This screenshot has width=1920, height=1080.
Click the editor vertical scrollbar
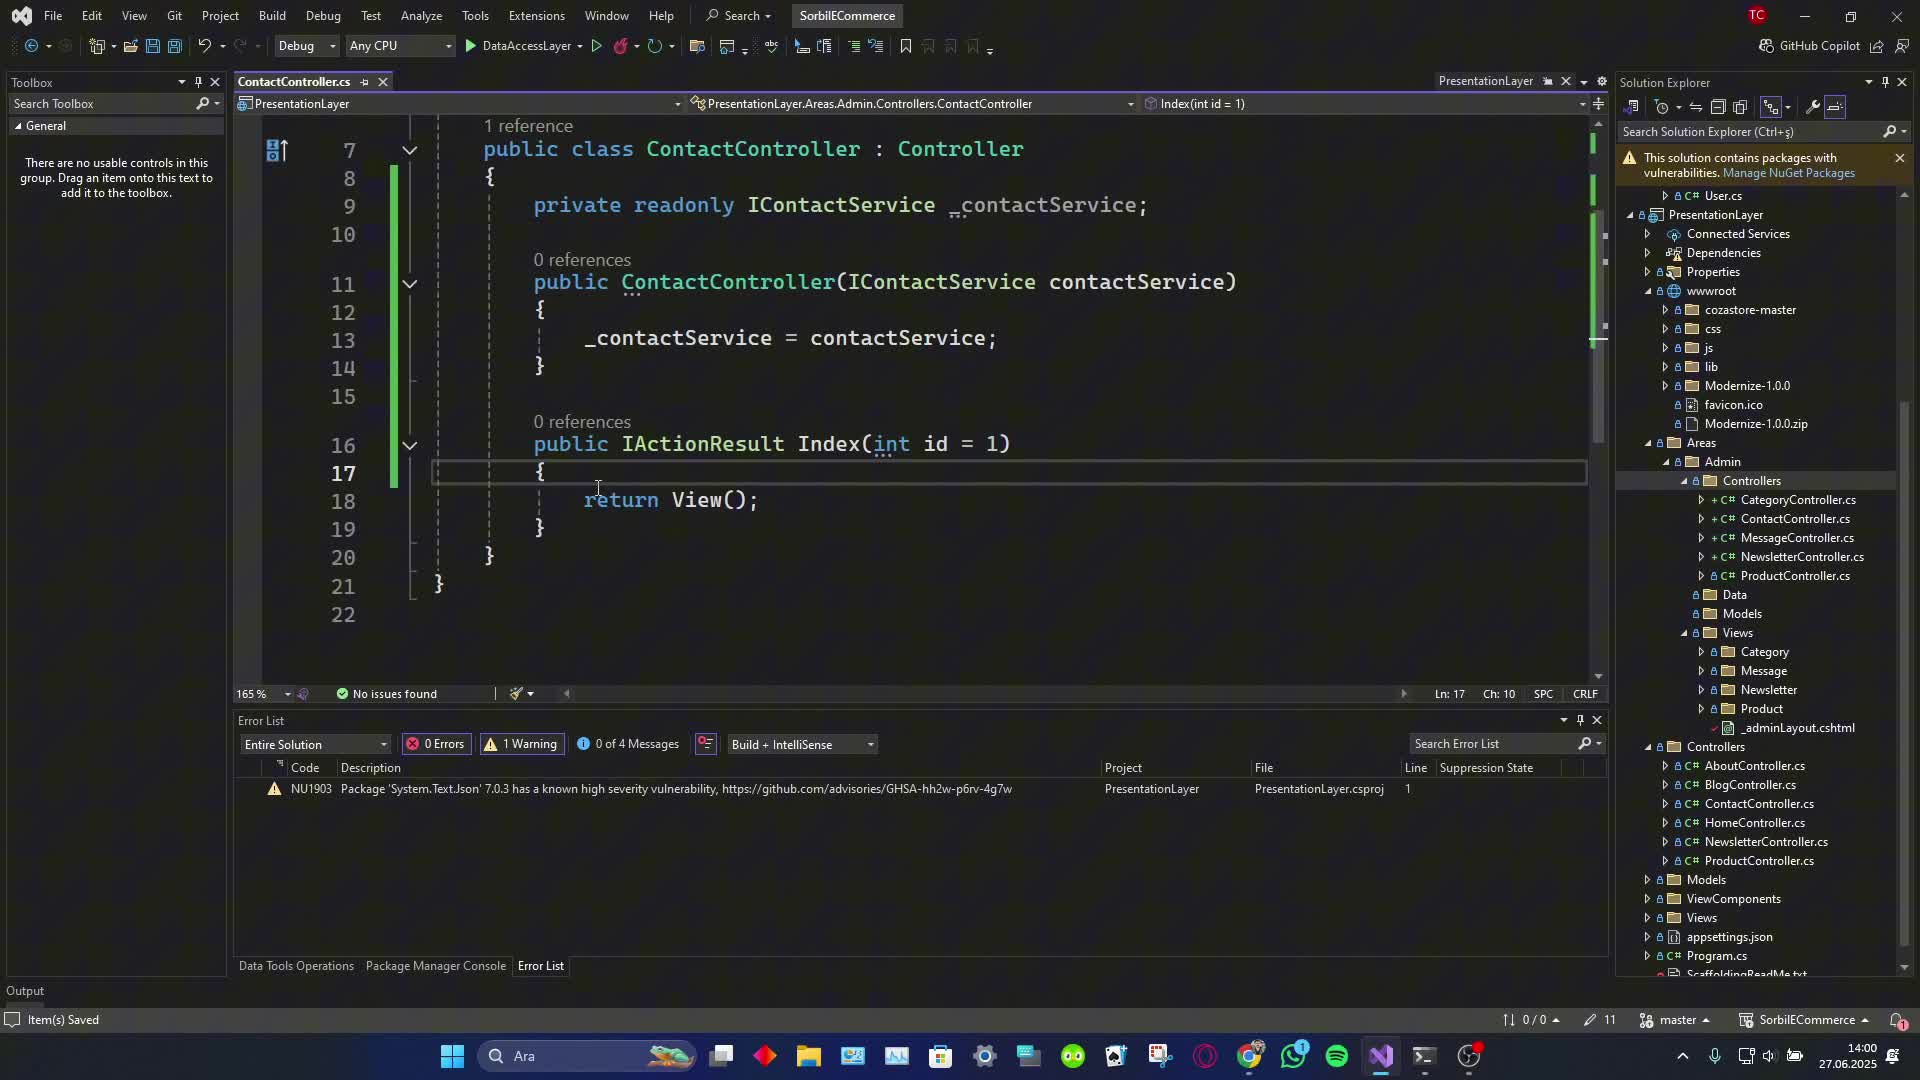[x=1598, y=400]
